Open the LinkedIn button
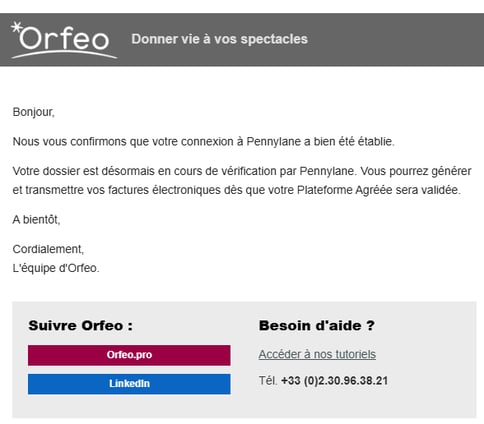The image size is (484, 424). click(129, 384)
